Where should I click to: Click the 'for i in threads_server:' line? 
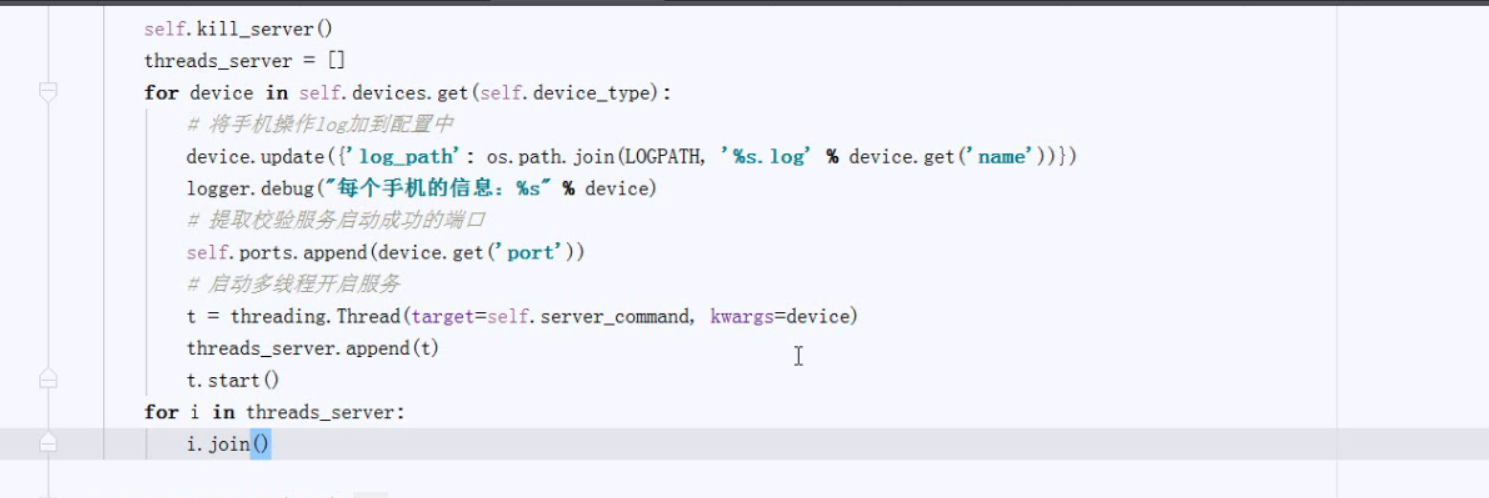pyautogui.click(x=275, y=412)
